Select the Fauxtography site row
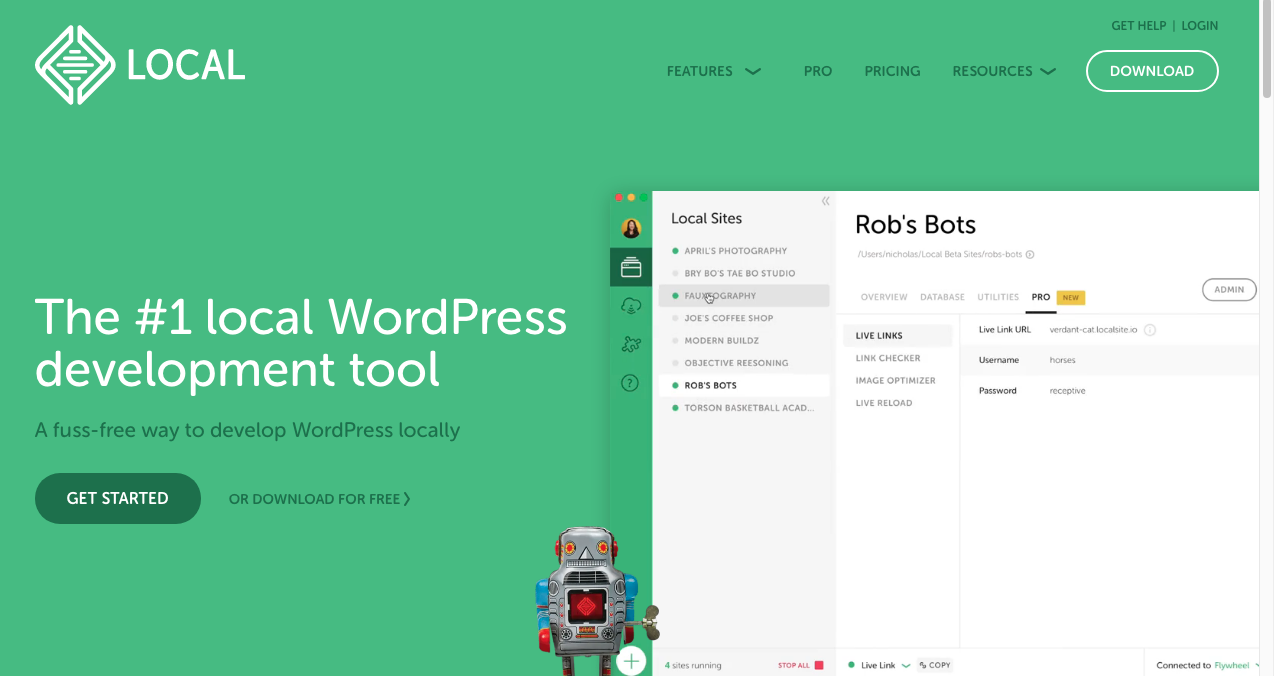Screen dimensions: 1274x676 (744, 296)
